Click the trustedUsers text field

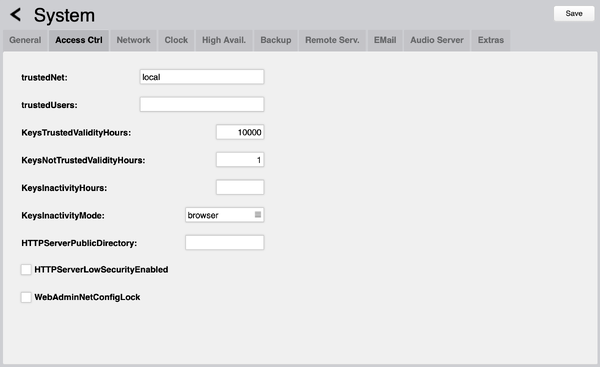[202, 104]
